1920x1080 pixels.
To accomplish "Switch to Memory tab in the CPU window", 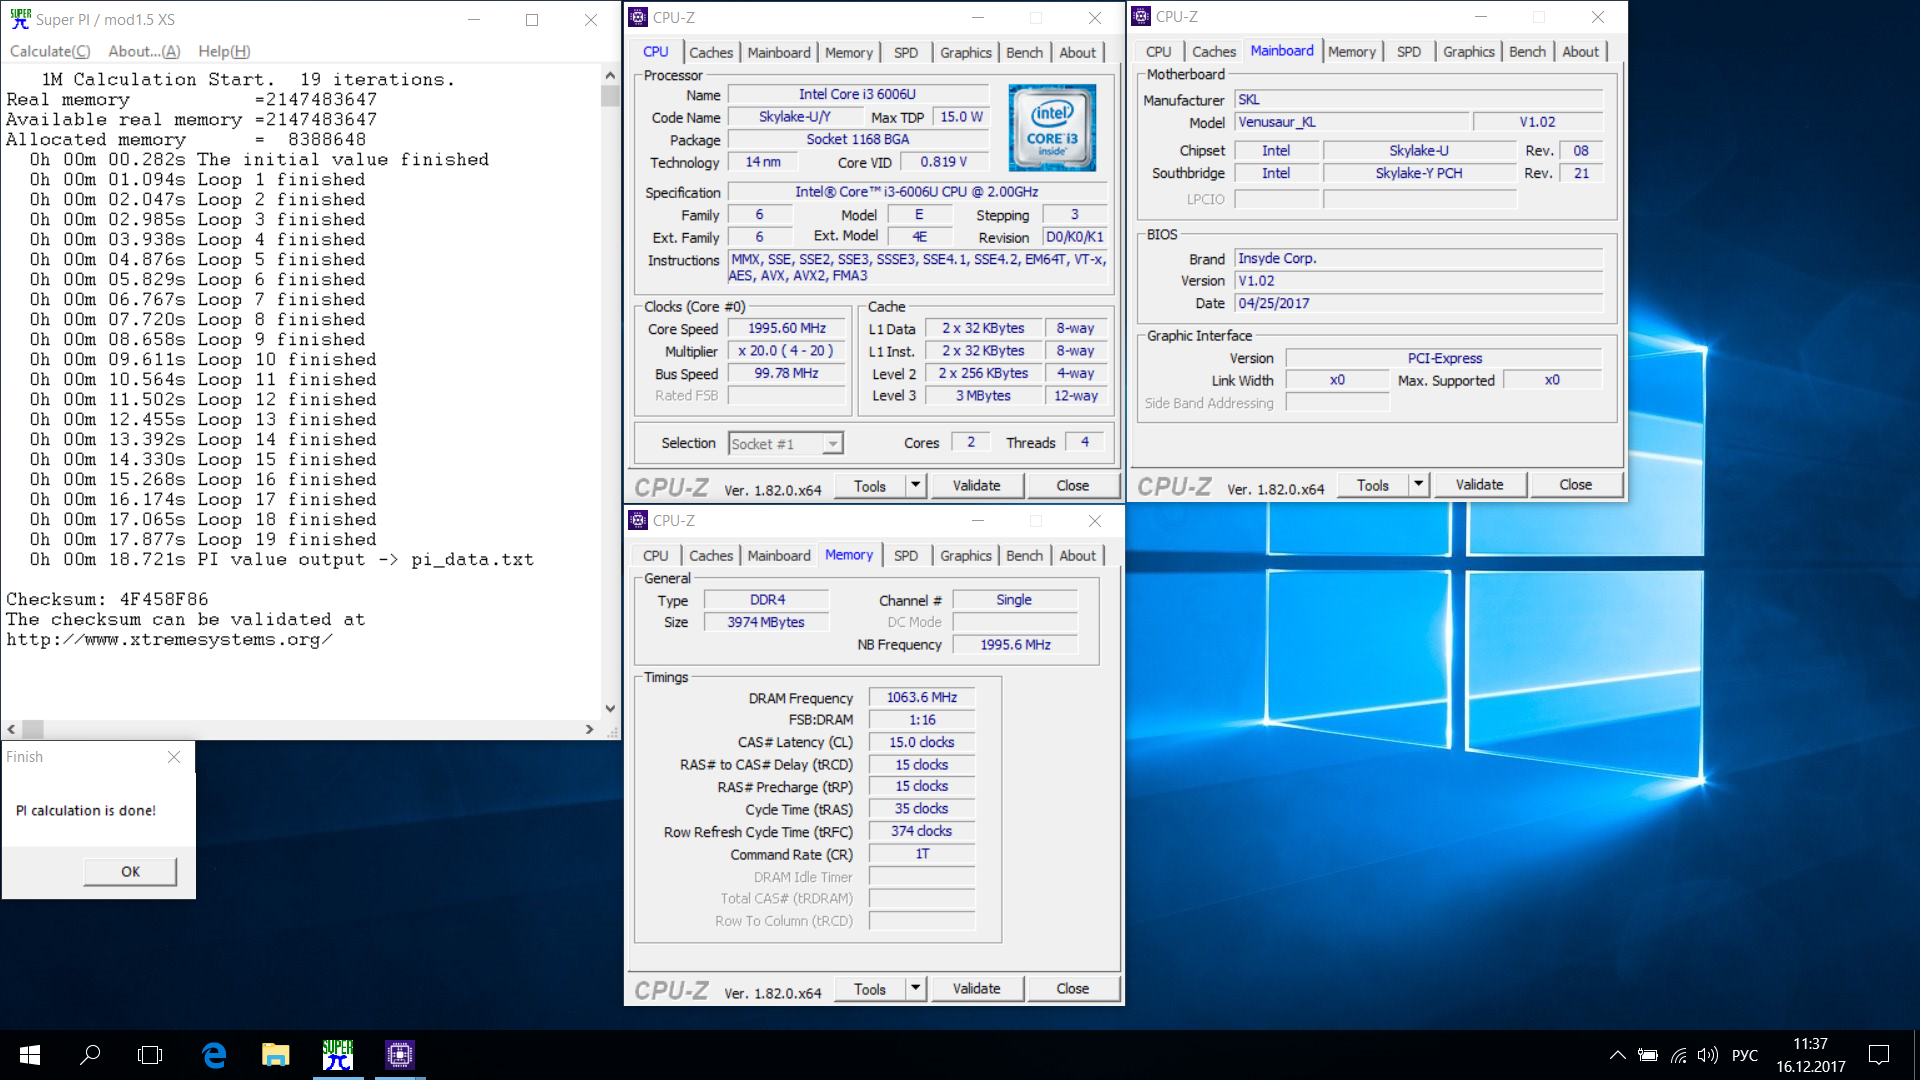I will coord(849,53).
